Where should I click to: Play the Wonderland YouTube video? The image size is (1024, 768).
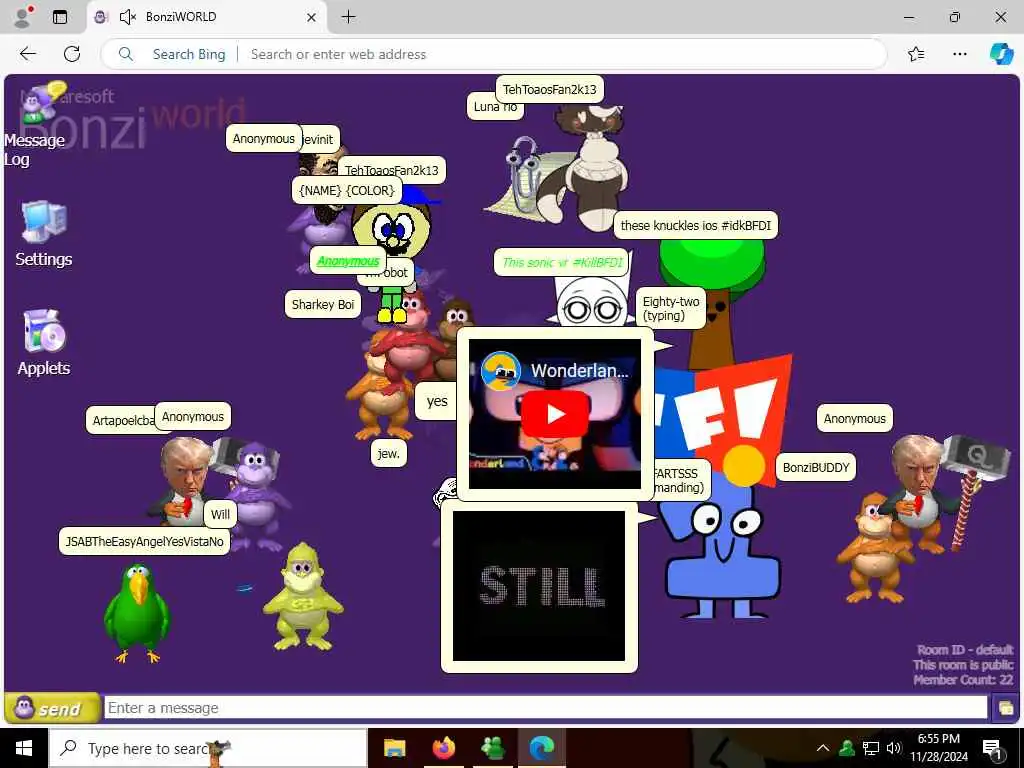click(554, 414)
